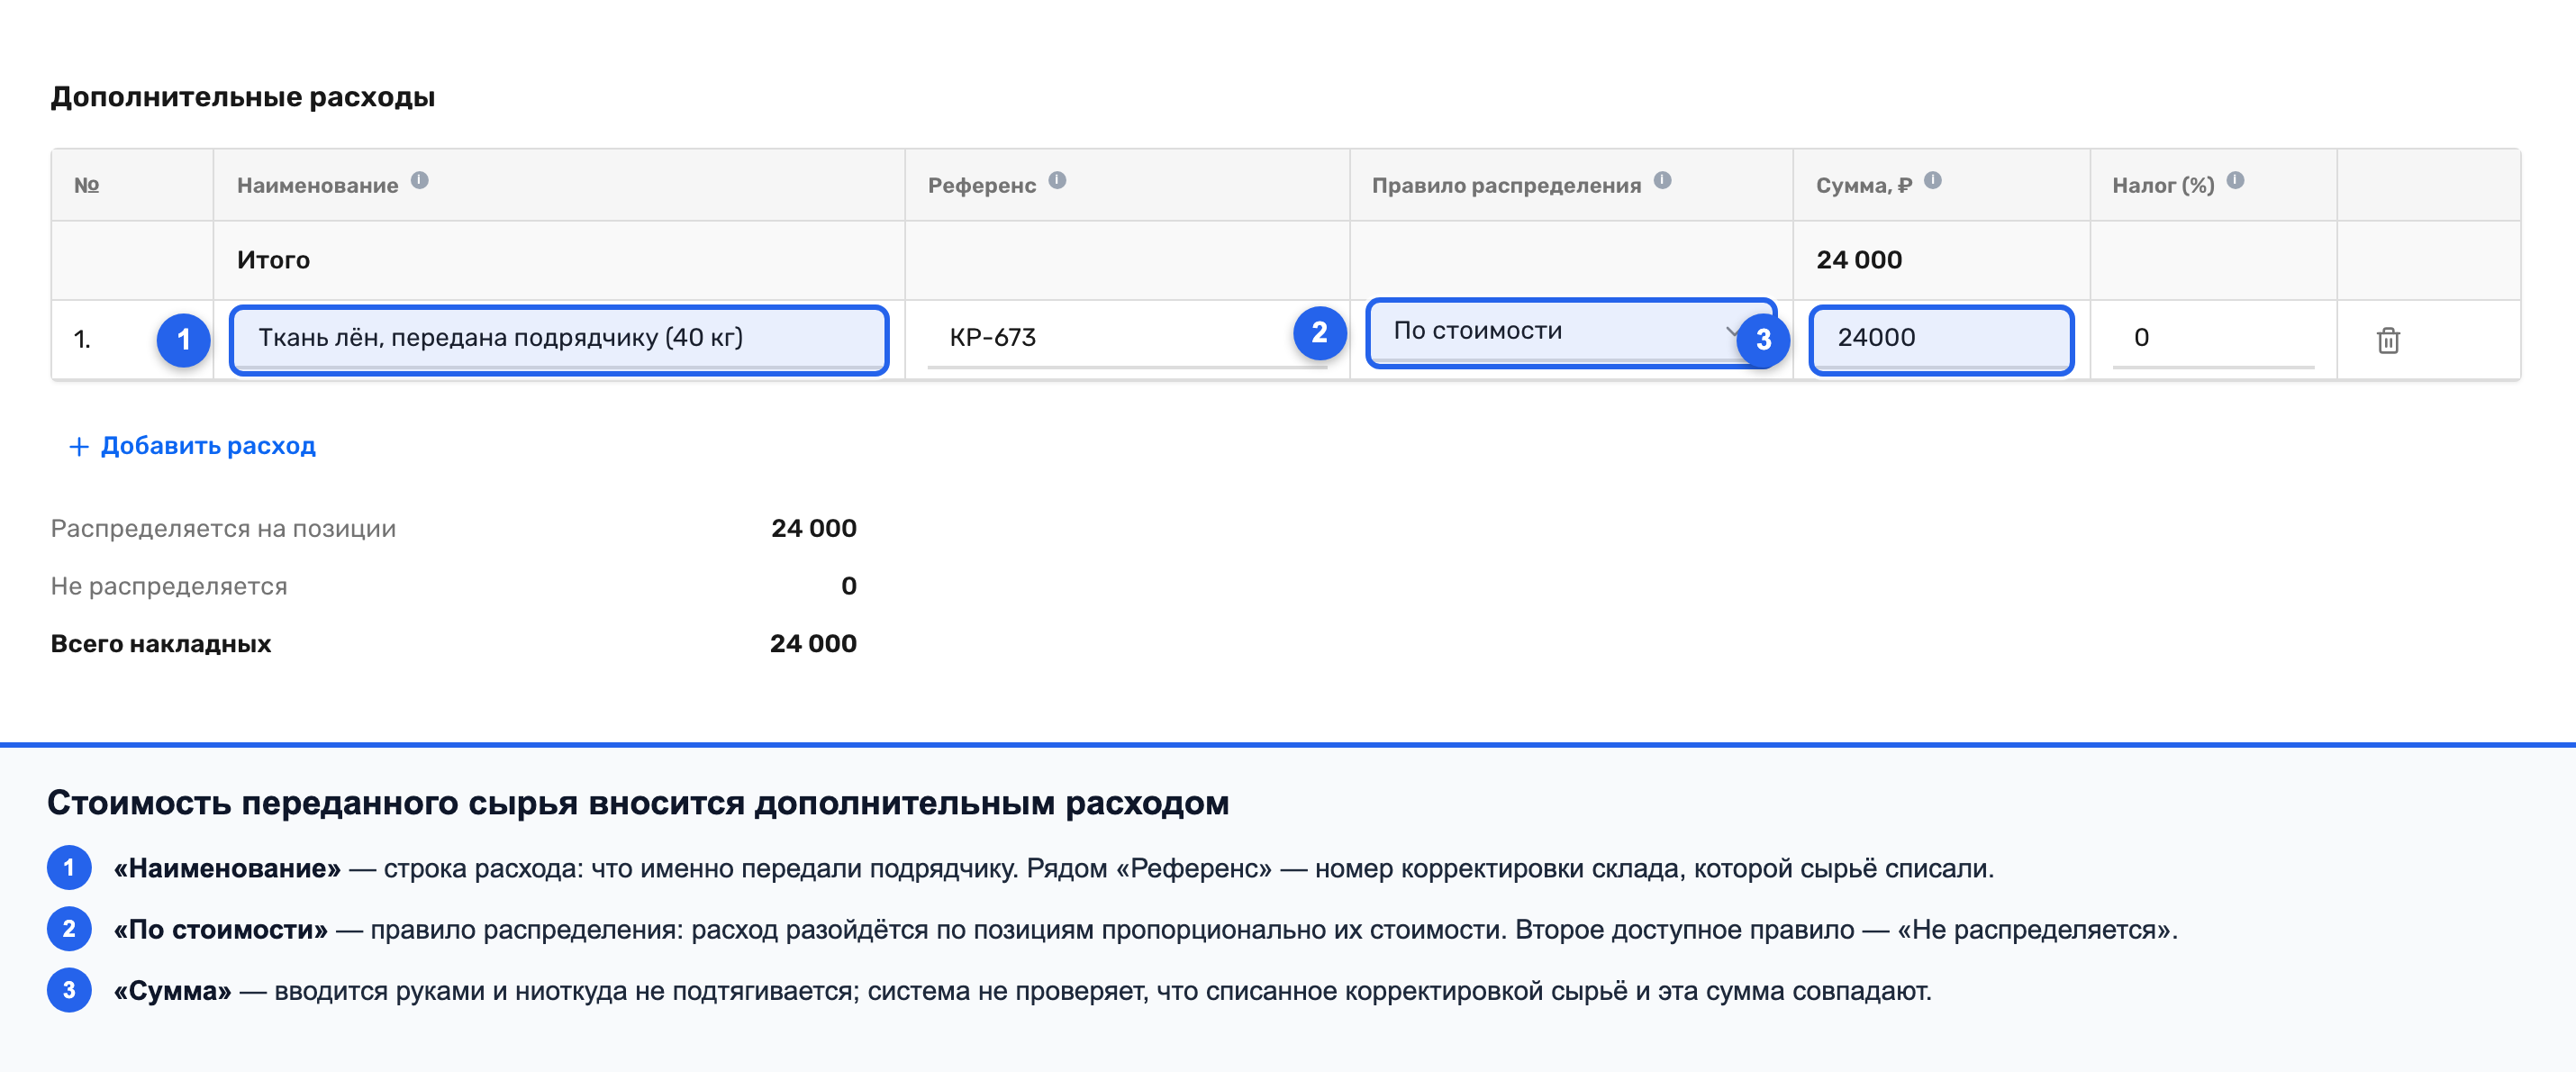Click row number 1. in the table
The image size is (2576, 1072).
[x=82, y=340]
